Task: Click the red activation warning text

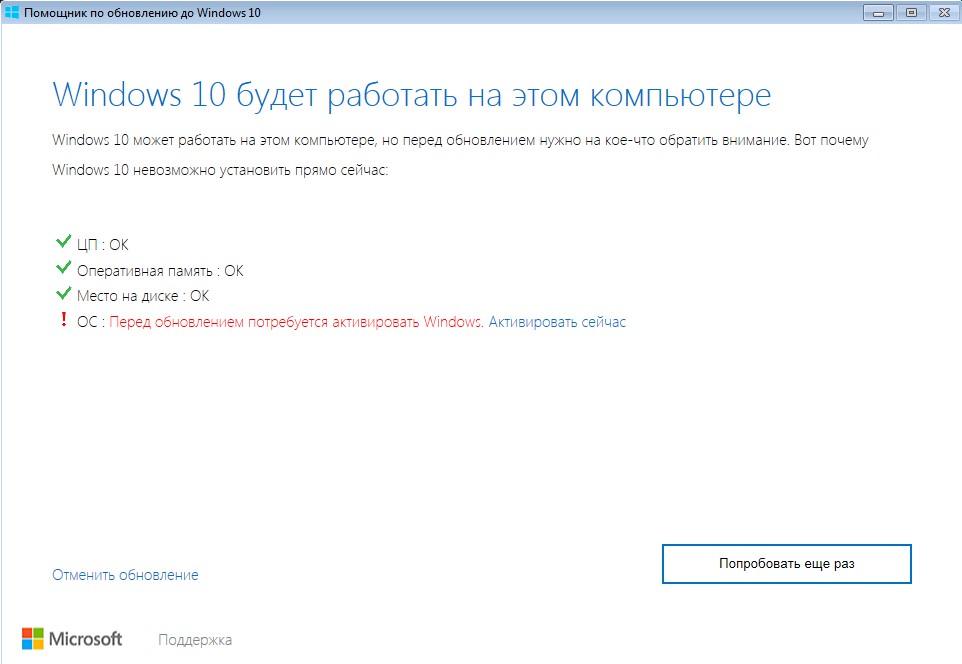Action: pos(296,322)
